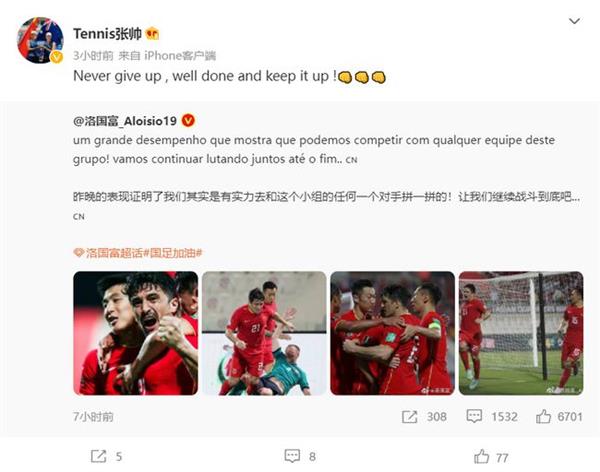Like Tennis张帅's post showing 77 likes
This screenshot has height=472, width=600.
481,456
